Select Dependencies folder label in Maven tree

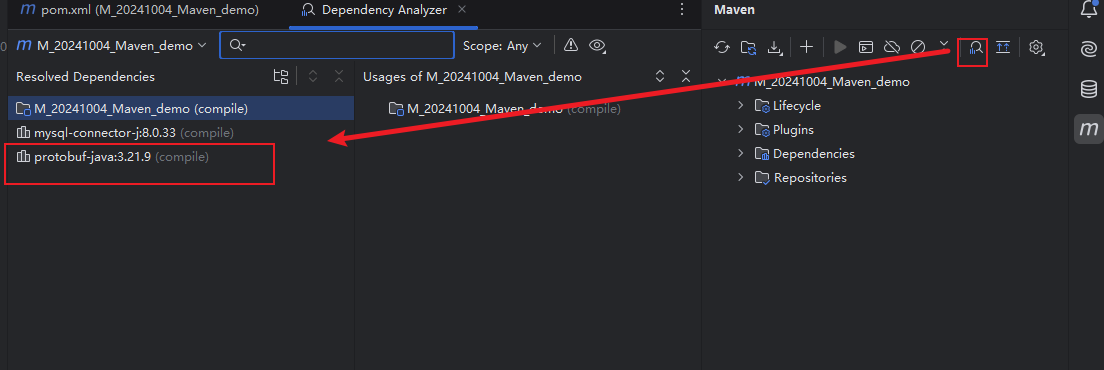pos(814,153)
